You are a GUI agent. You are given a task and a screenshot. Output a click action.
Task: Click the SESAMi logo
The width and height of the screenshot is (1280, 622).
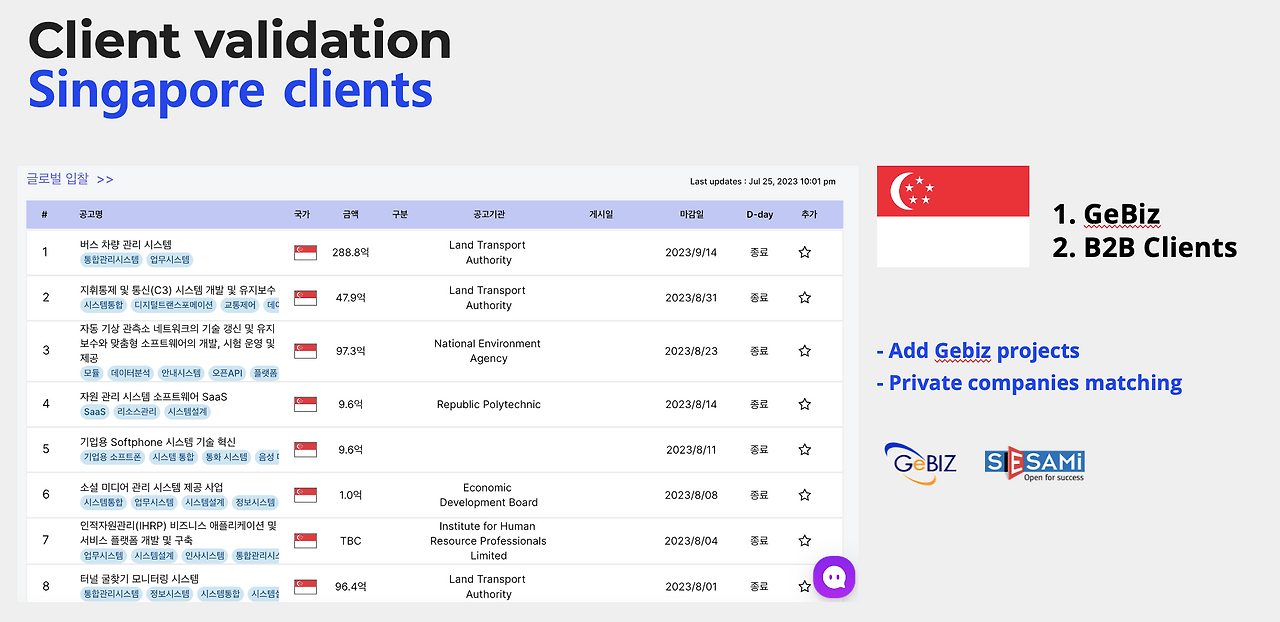pyautogui.click(x=1034, y=464)
